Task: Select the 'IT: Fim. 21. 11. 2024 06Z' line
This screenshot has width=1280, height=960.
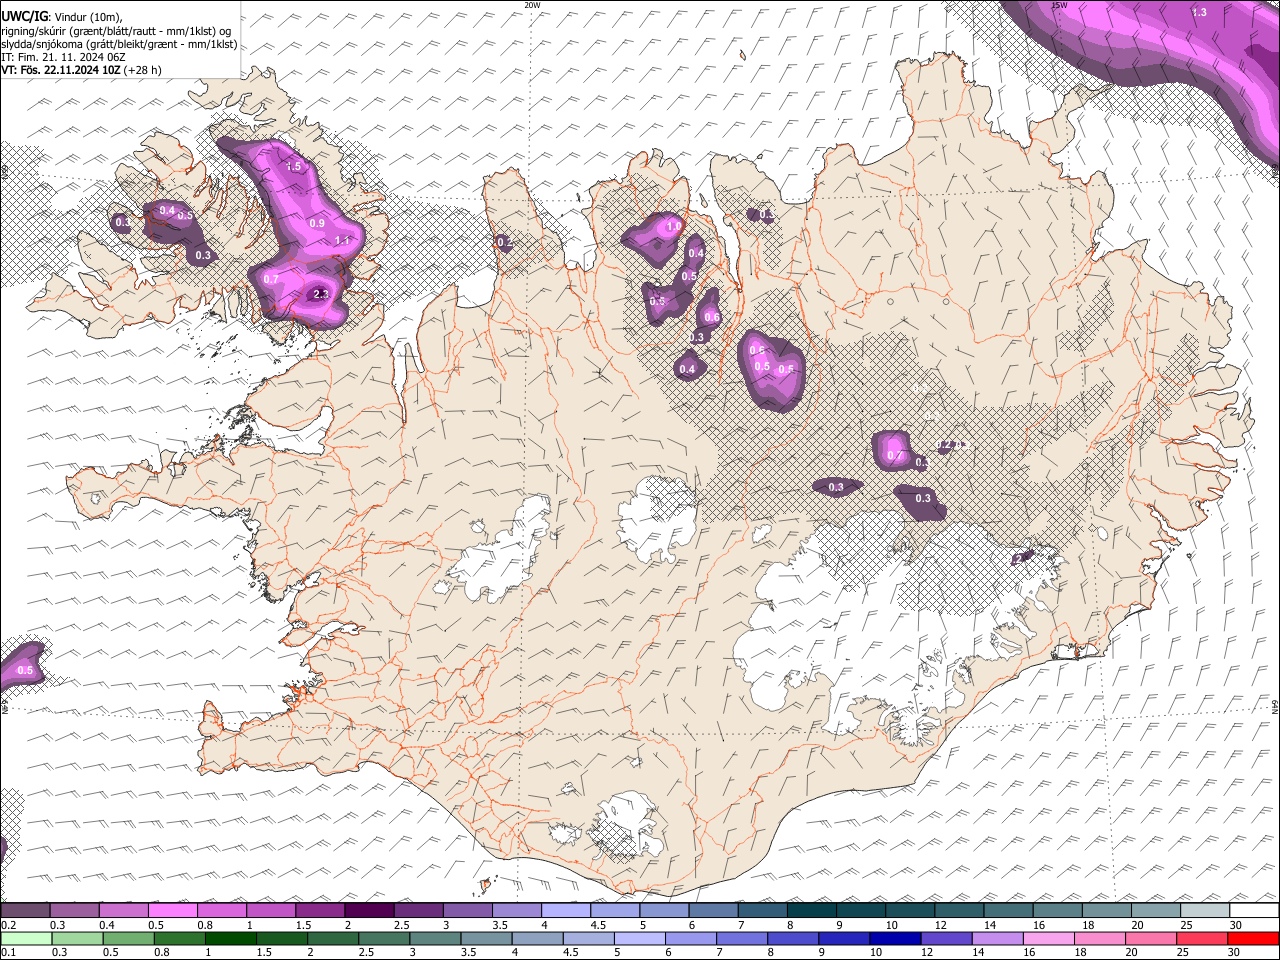Action: [63, 57]
